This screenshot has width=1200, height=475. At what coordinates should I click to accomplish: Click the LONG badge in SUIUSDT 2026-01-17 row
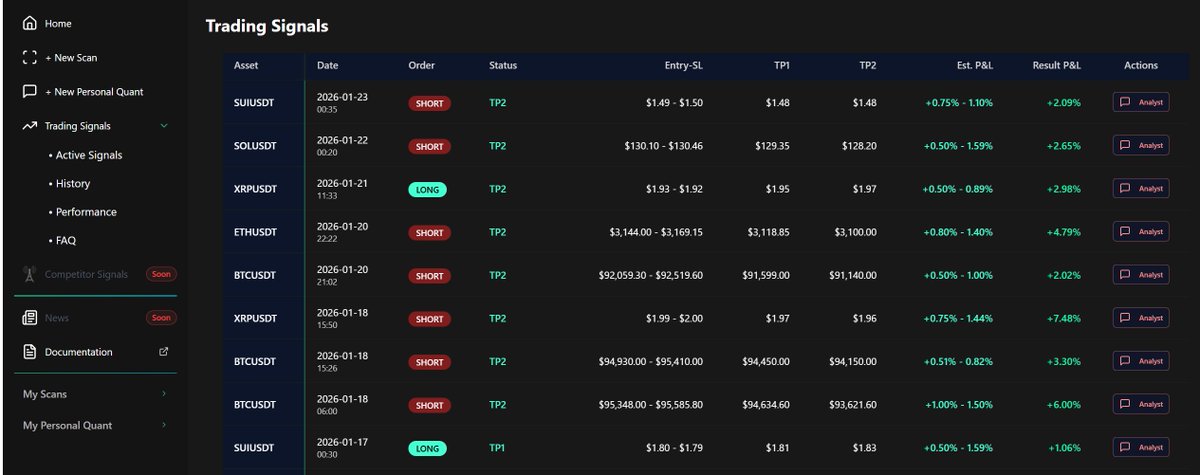click(428, 448)
